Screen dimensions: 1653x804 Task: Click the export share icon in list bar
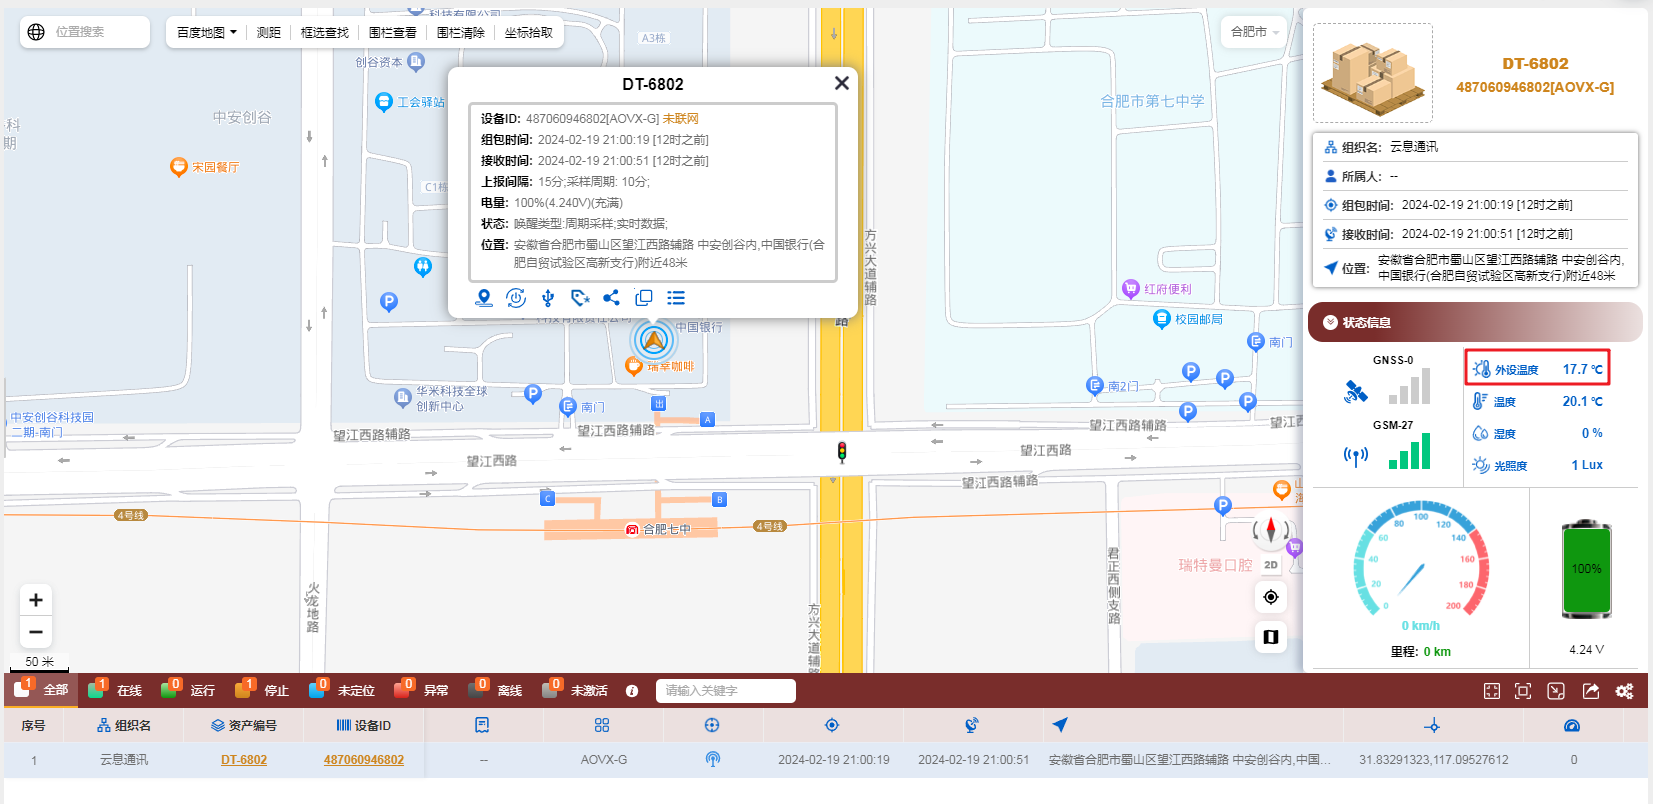(1590, 691)
